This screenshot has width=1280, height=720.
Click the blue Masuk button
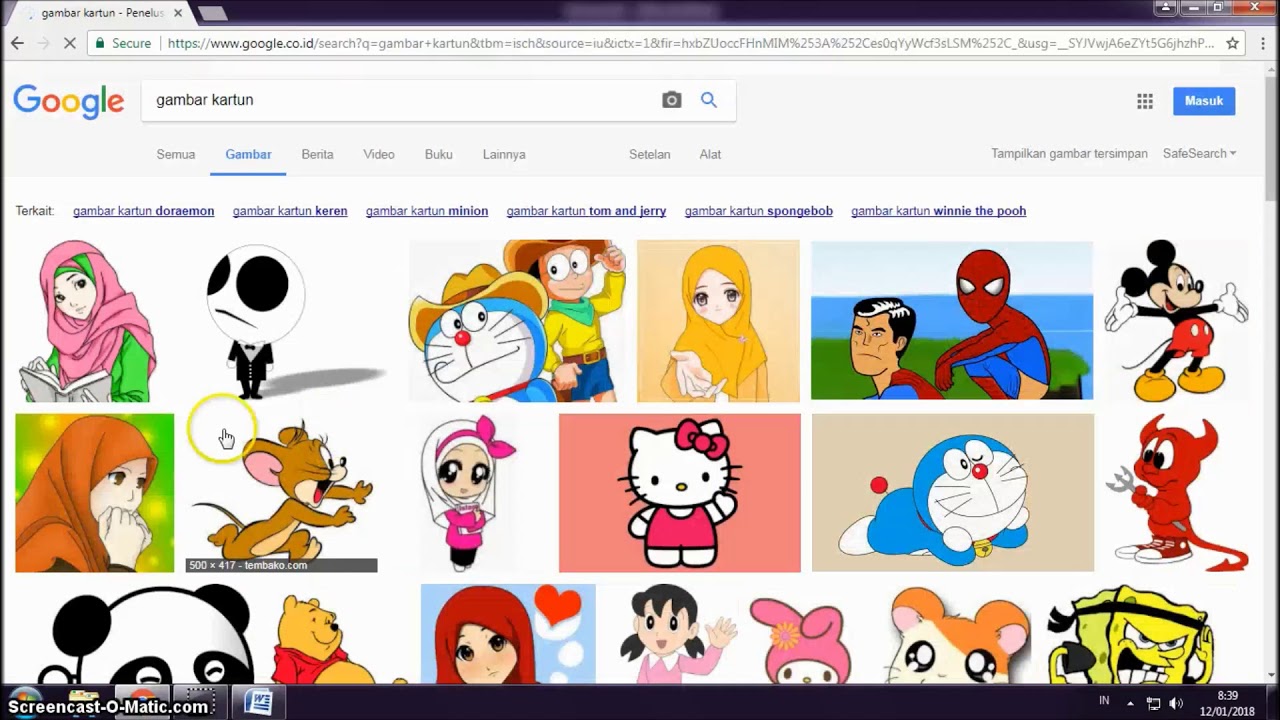(x=1204, y=101)
